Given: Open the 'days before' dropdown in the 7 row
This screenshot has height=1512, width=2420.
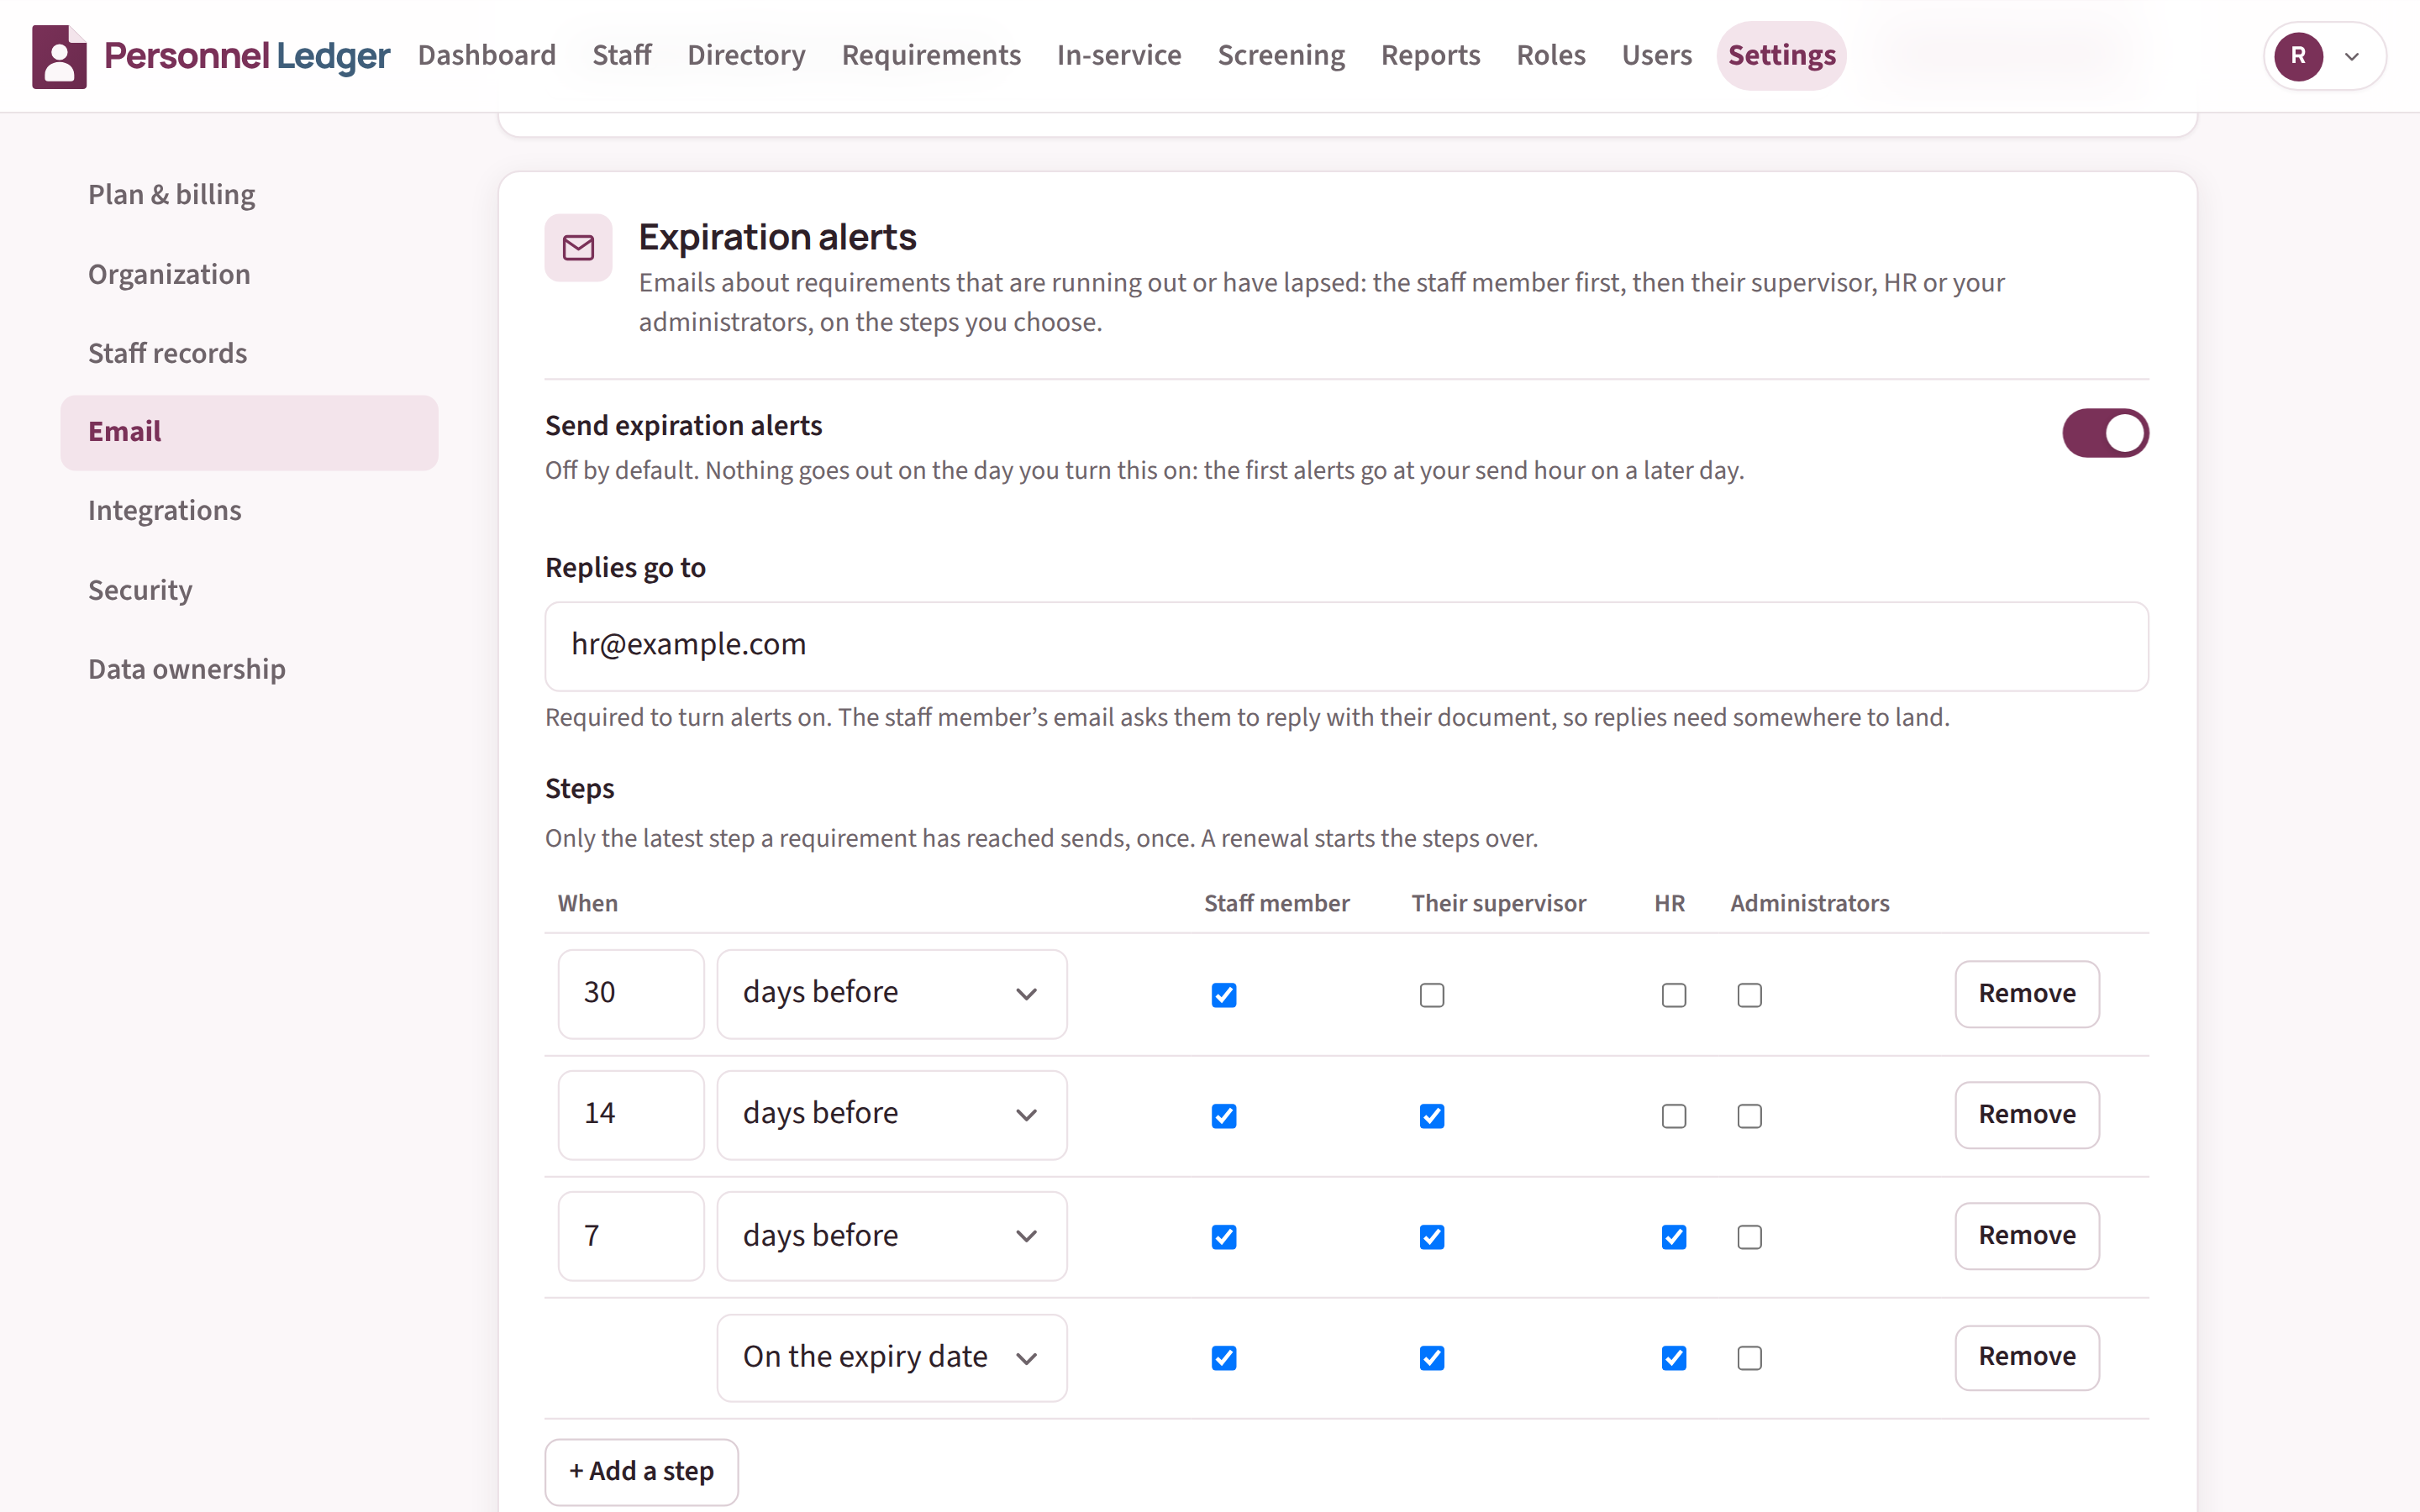Looking at the screenshot, I should (892, 1236).
